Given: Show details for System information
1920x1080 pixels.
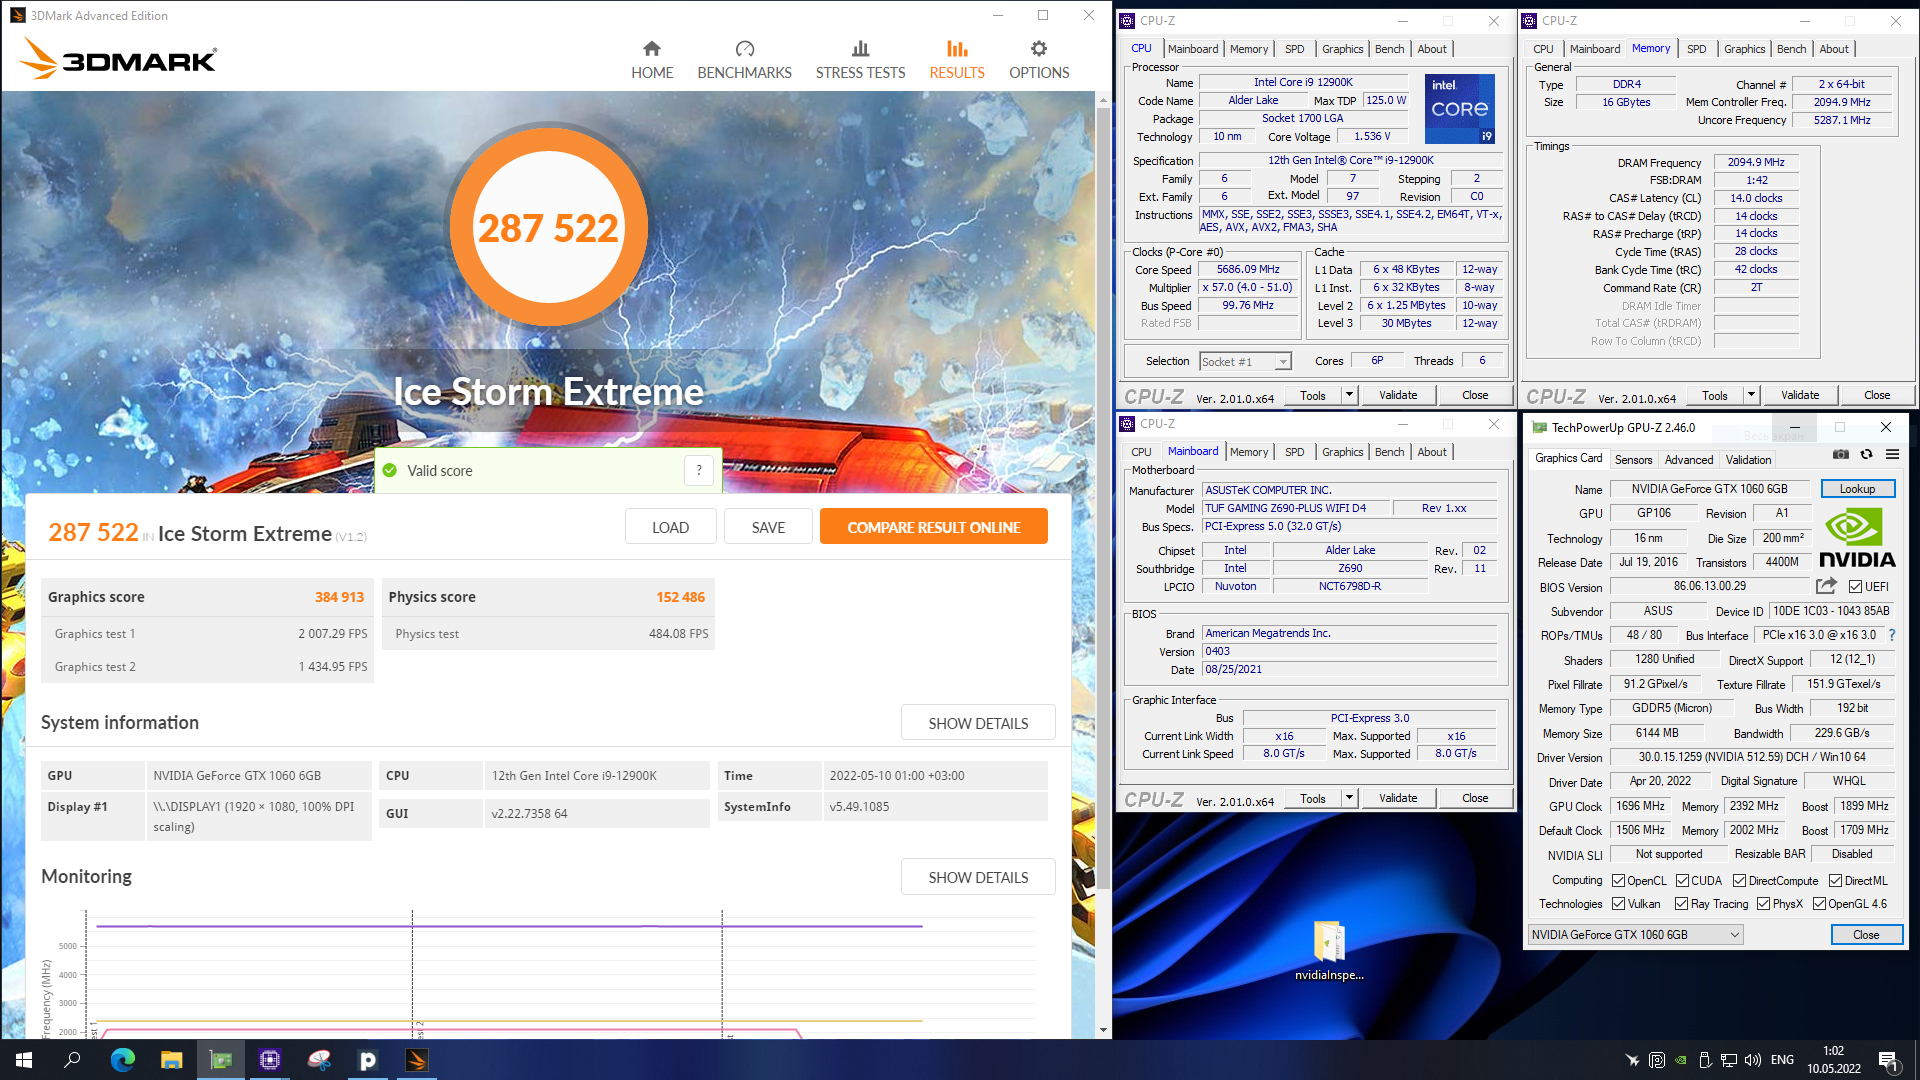Looking at the screenshot, I should point(978,723).
